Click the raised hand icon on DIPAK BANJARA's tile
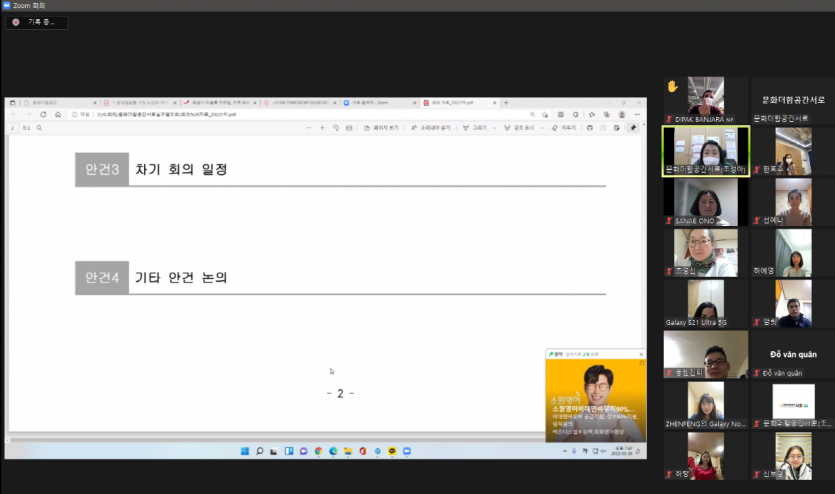The height and width of the screenshot is (494, 835). [x=673, y=87]
